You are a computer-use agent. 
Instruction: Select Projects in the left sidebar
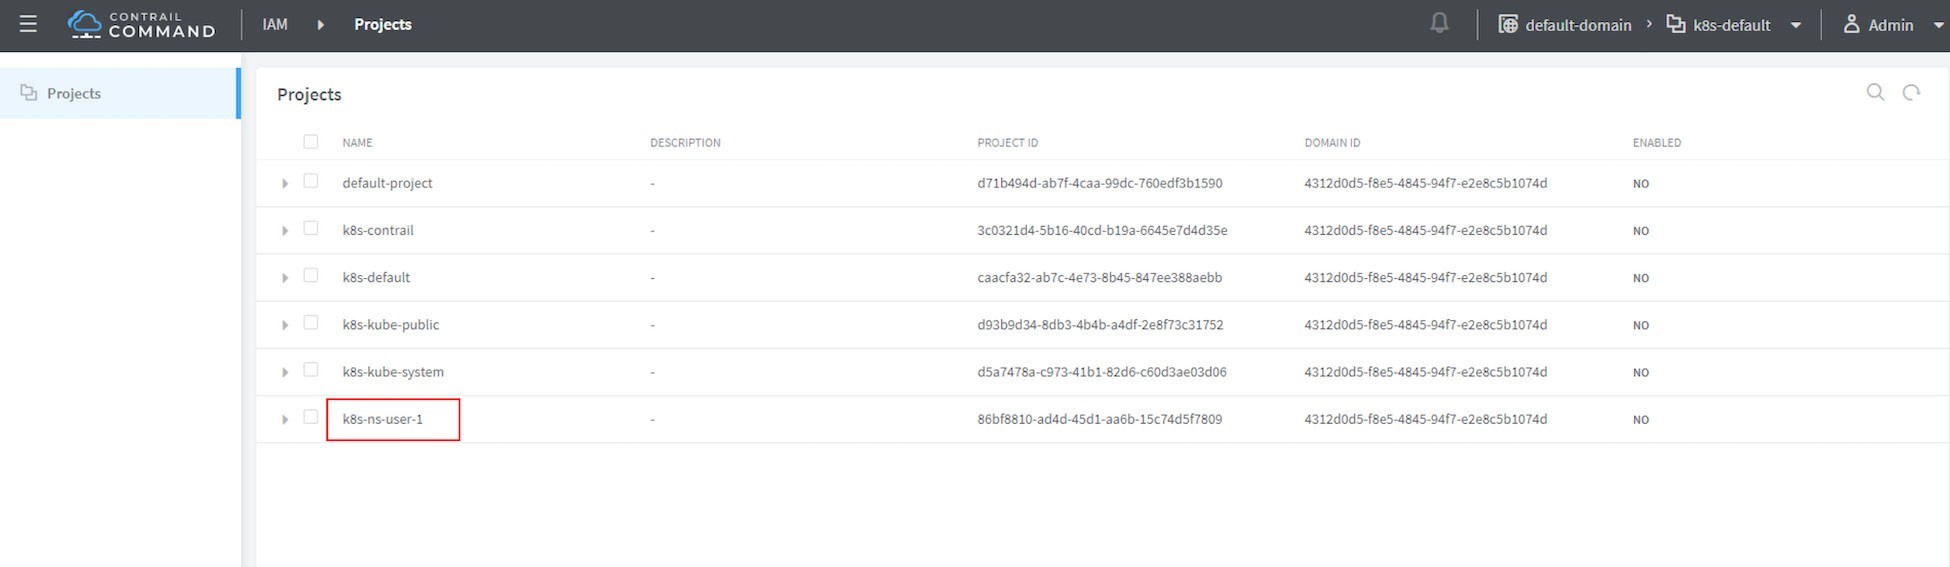pyautogui.click(x=119, y=93)
